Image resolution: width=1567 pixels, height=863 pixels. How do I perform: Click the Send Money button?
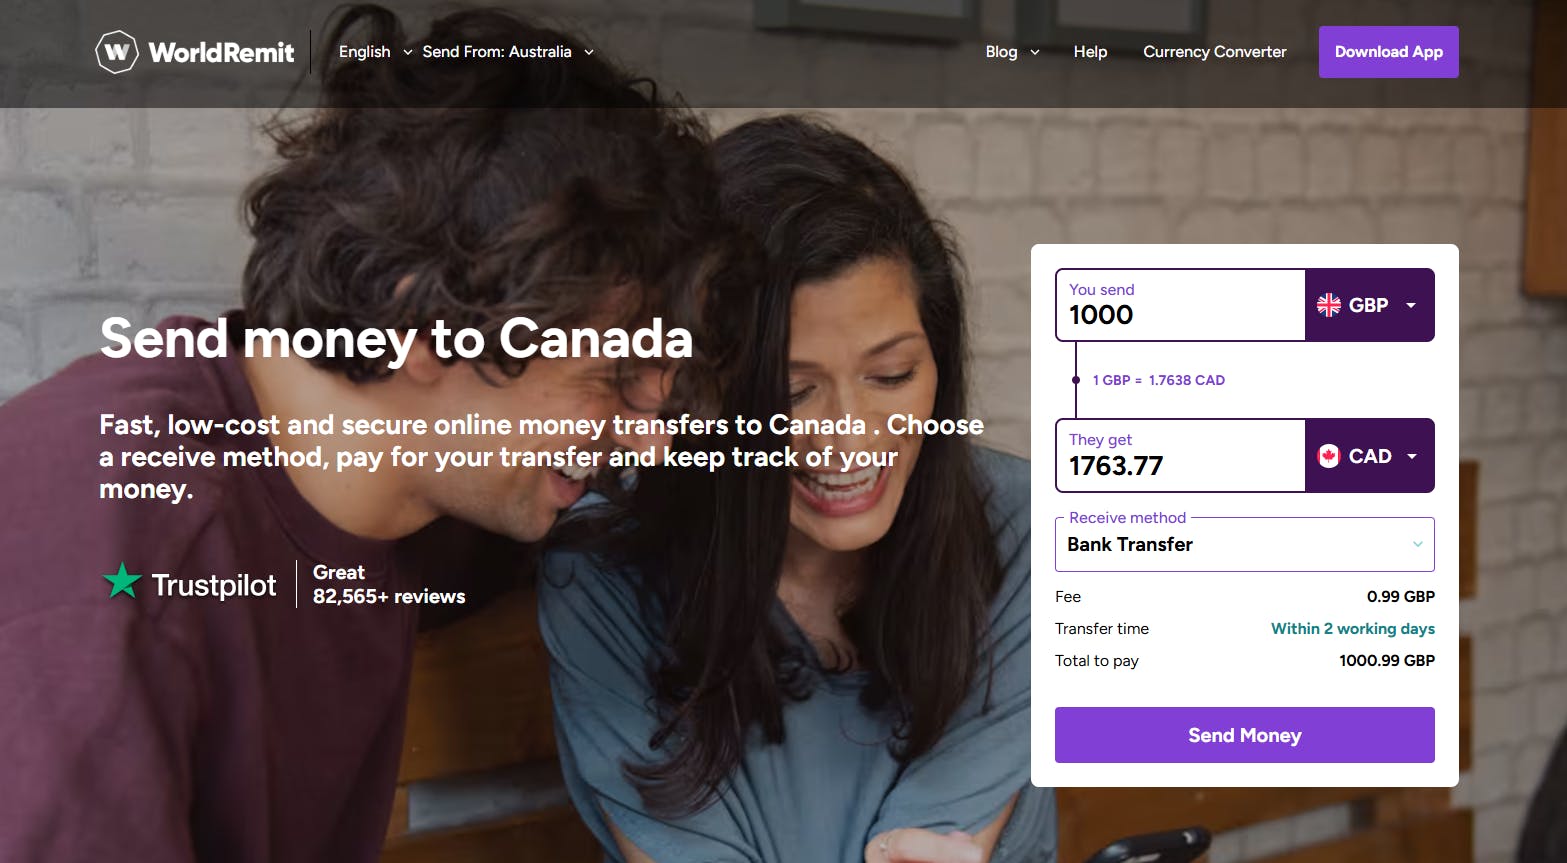click(x=1244, y=735)
